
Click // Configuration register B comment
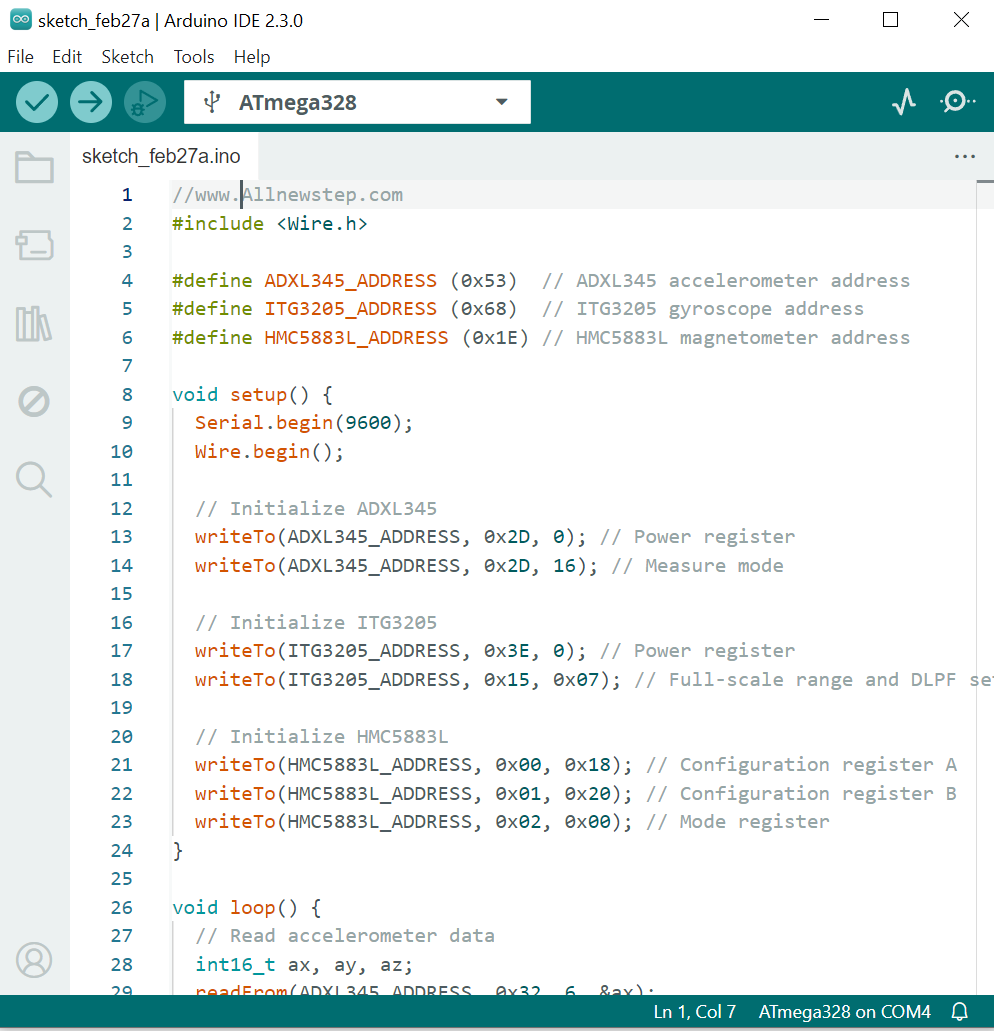click(x=801, y=794)
